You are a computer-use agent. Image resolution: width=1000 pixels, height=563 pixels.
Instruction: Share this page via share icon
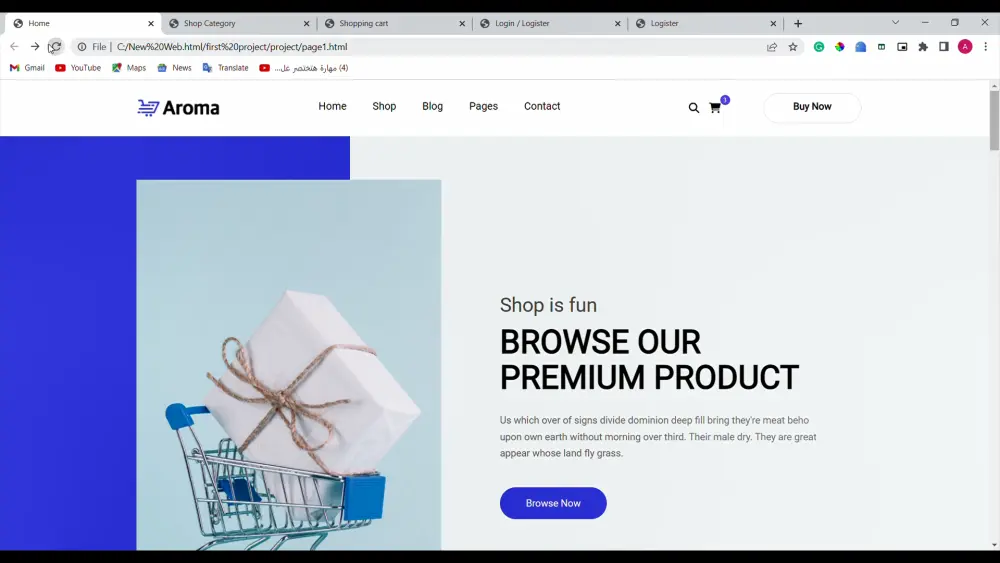pos(772,47)
